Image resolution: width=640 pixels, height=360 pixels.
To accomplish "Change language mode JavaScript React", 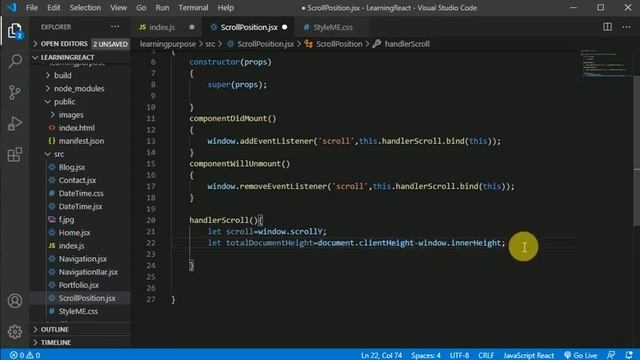I will click(x=529, y=355).
